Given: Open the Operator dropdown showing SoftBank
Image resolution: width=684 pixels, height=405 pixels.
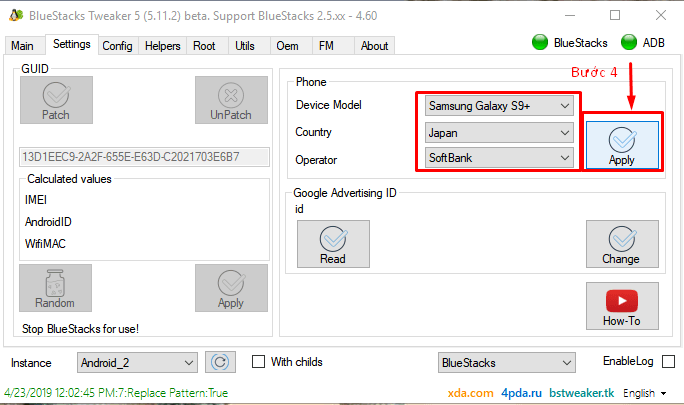Looking at the screenshot, I should [x=499, y=158].
